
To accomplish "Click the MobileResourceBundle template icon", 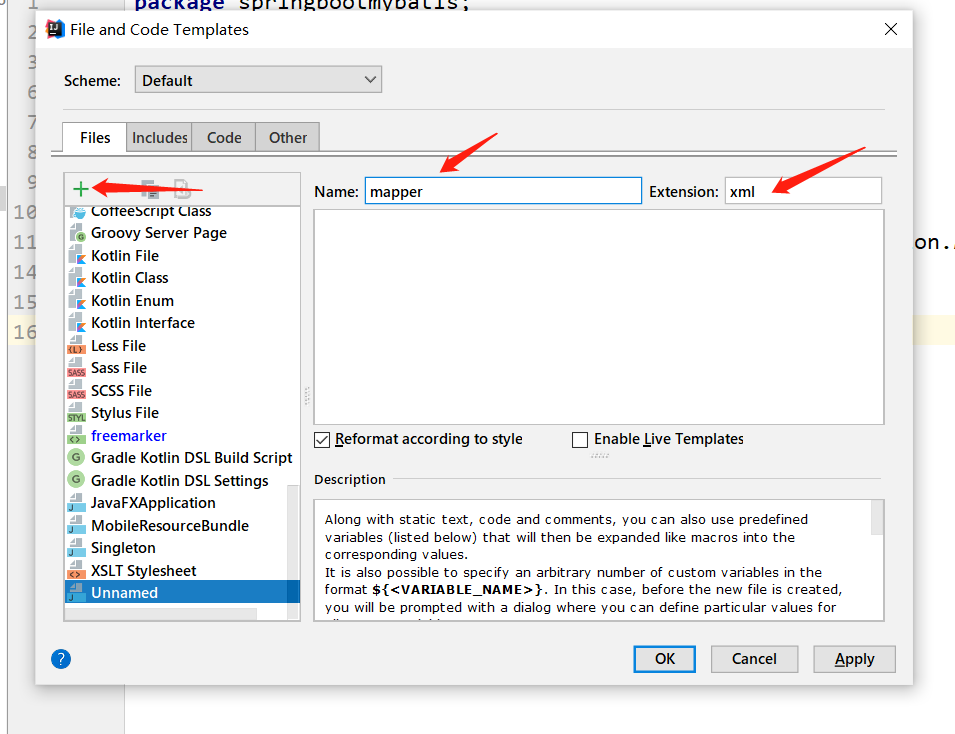I will 76,526.
